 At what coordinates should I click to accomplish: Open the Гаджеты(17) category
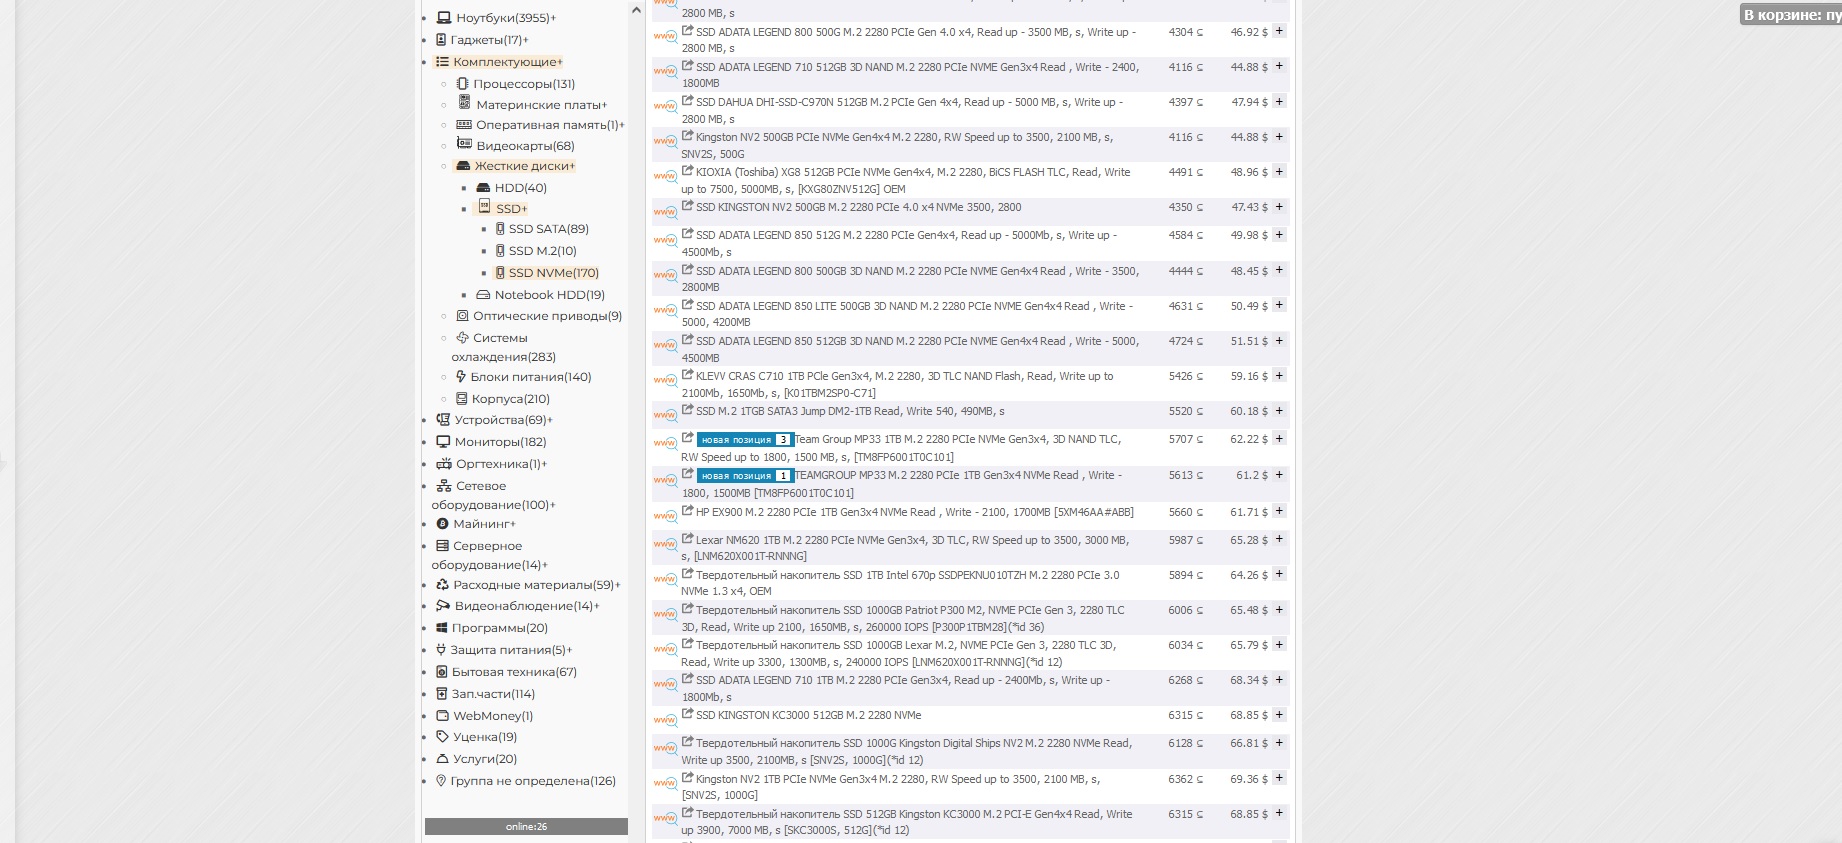[489, 40]
